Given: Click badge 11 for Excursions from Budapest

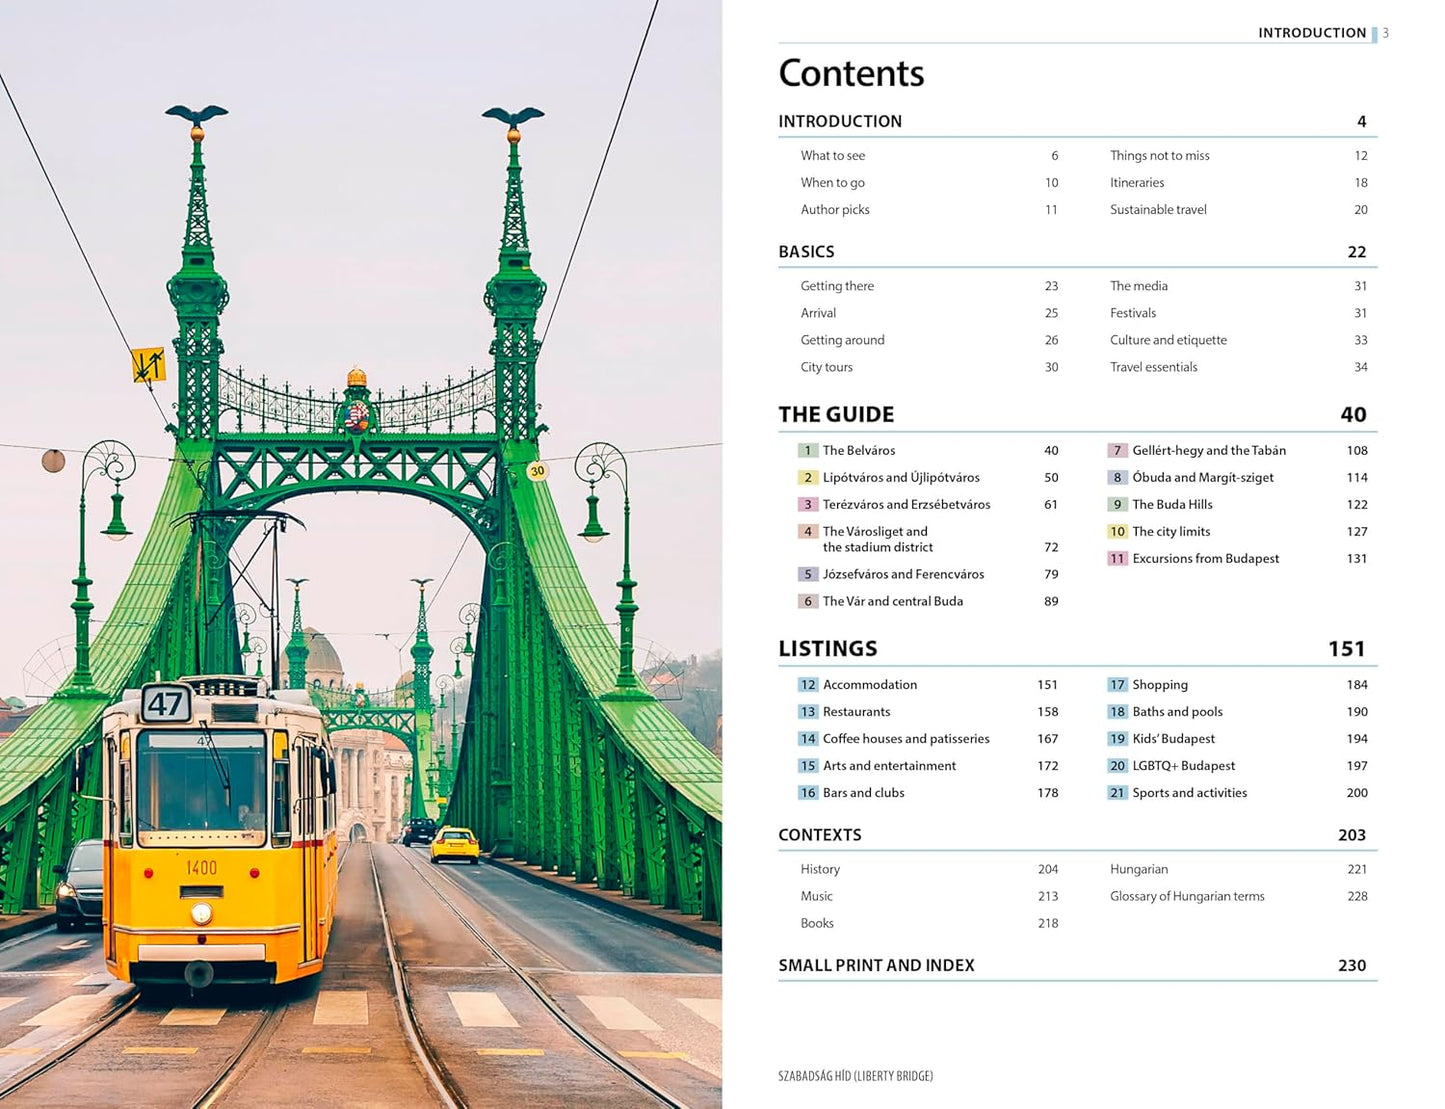Looking at the screenshot, I should [1116, 558].
